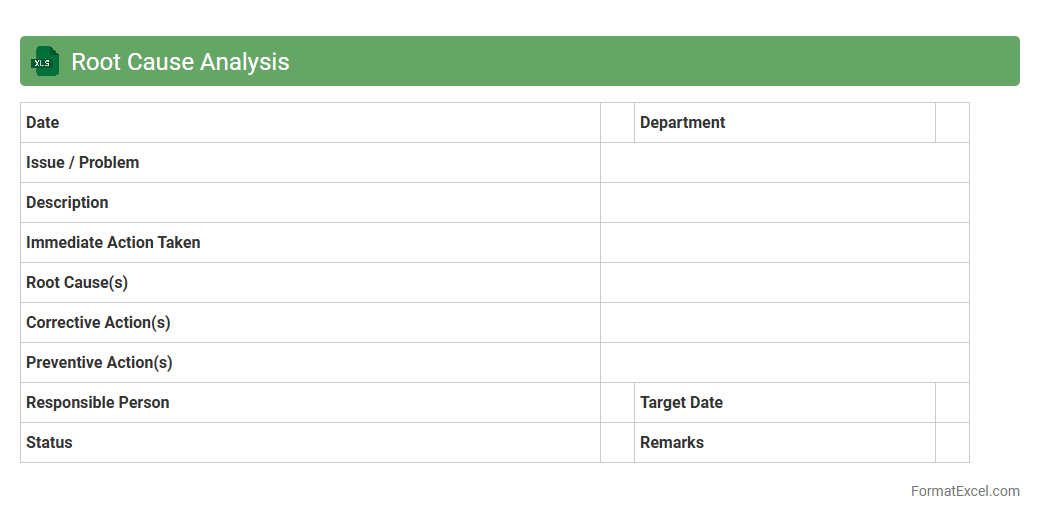Click the Preventive Action(s) value field
1040x520 pixels.
784,363
